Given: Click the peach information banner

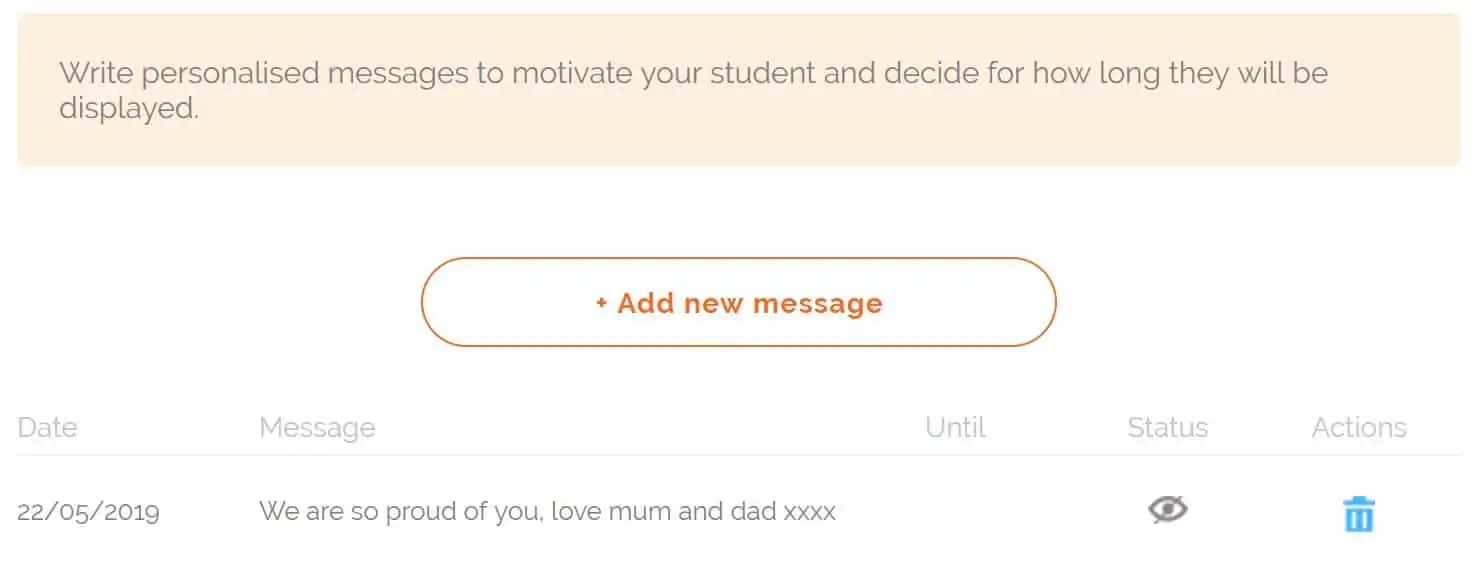Looking at the screenshot, I should pyautogui.click(x=738, y=90).
